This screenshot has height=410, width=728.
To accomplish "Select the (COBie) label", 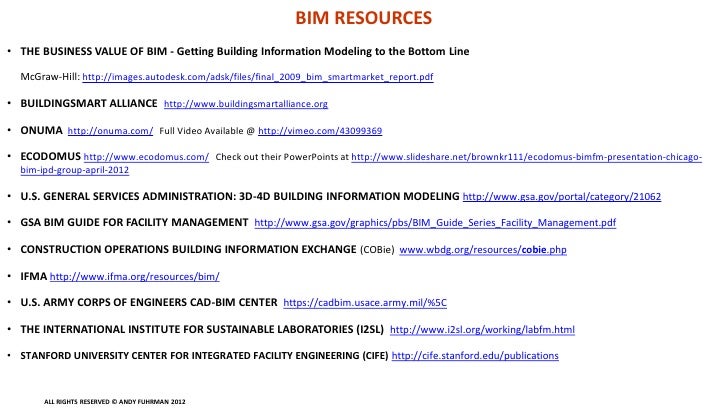I will pyautogui.click(x=377, y=250).
